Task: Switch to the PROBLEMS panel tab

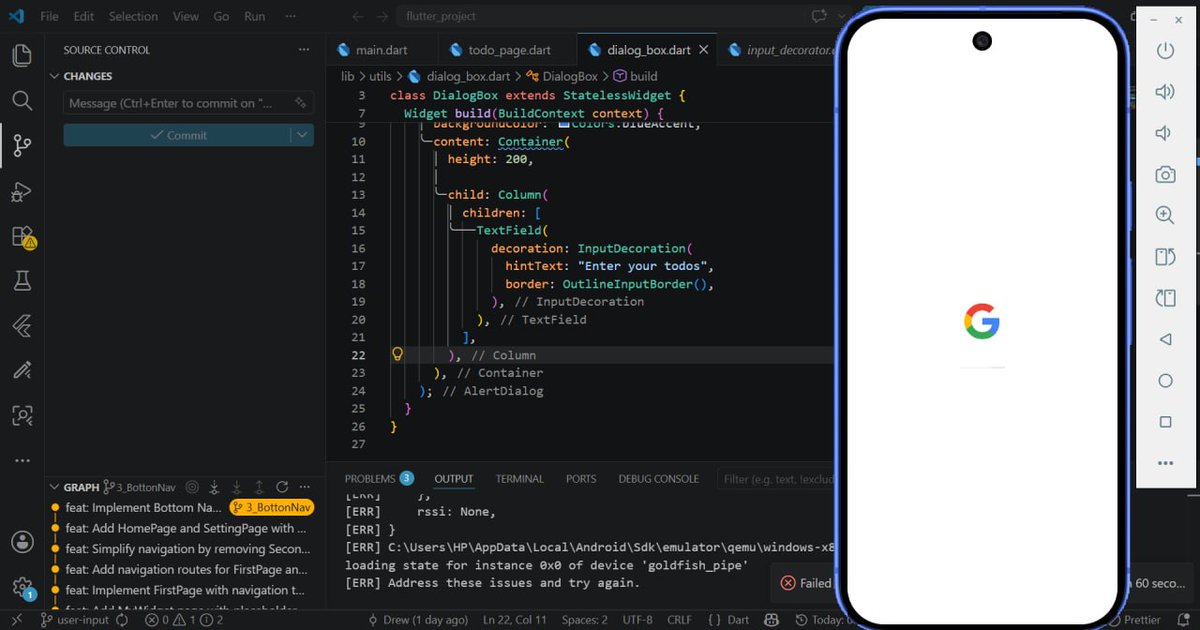Action: click(x=378, y=479)
